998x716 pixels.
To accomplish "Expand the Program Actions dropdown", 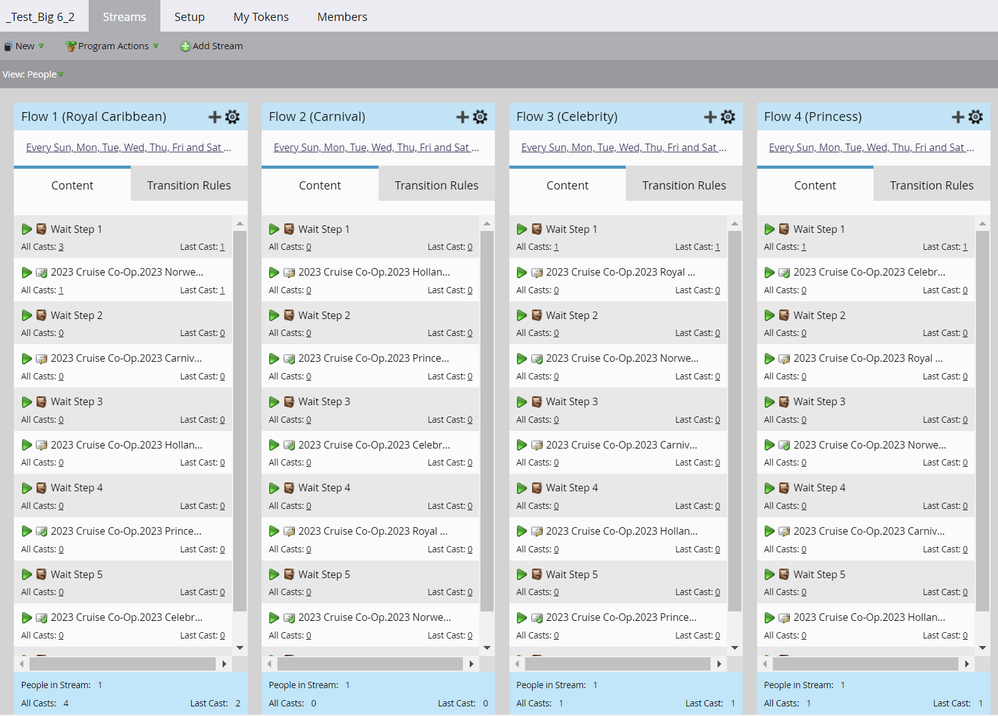I will [x=111, y=46].
